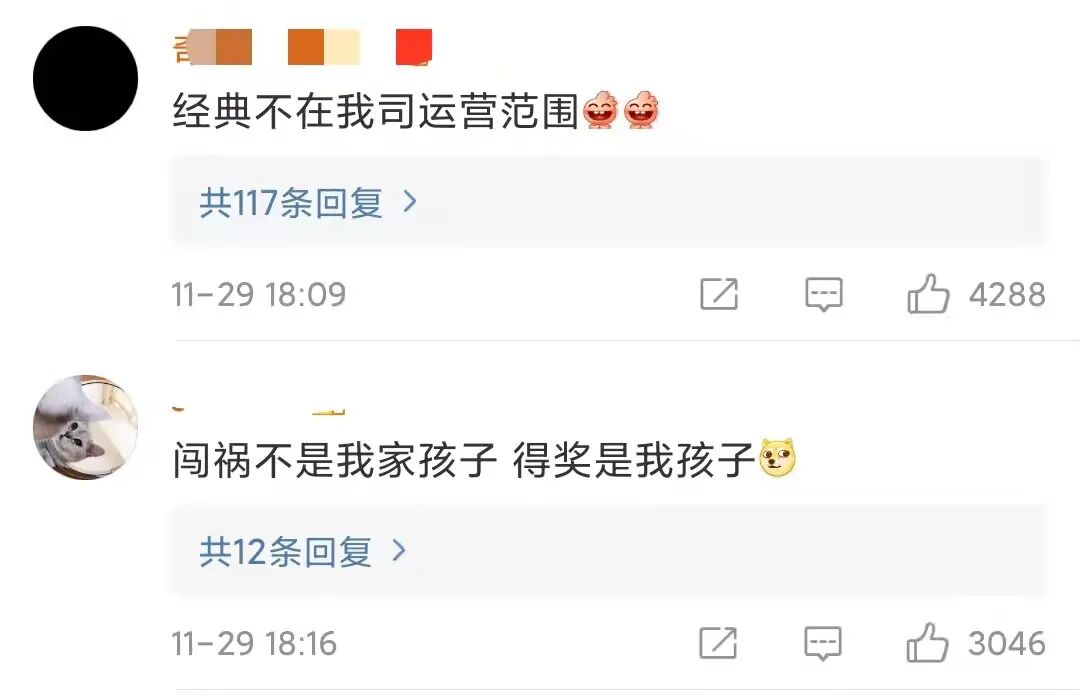Viewport: 1080px width, 697px height.
Task: Open the black circular profile avatar
Action: click(x=85, y=79)
